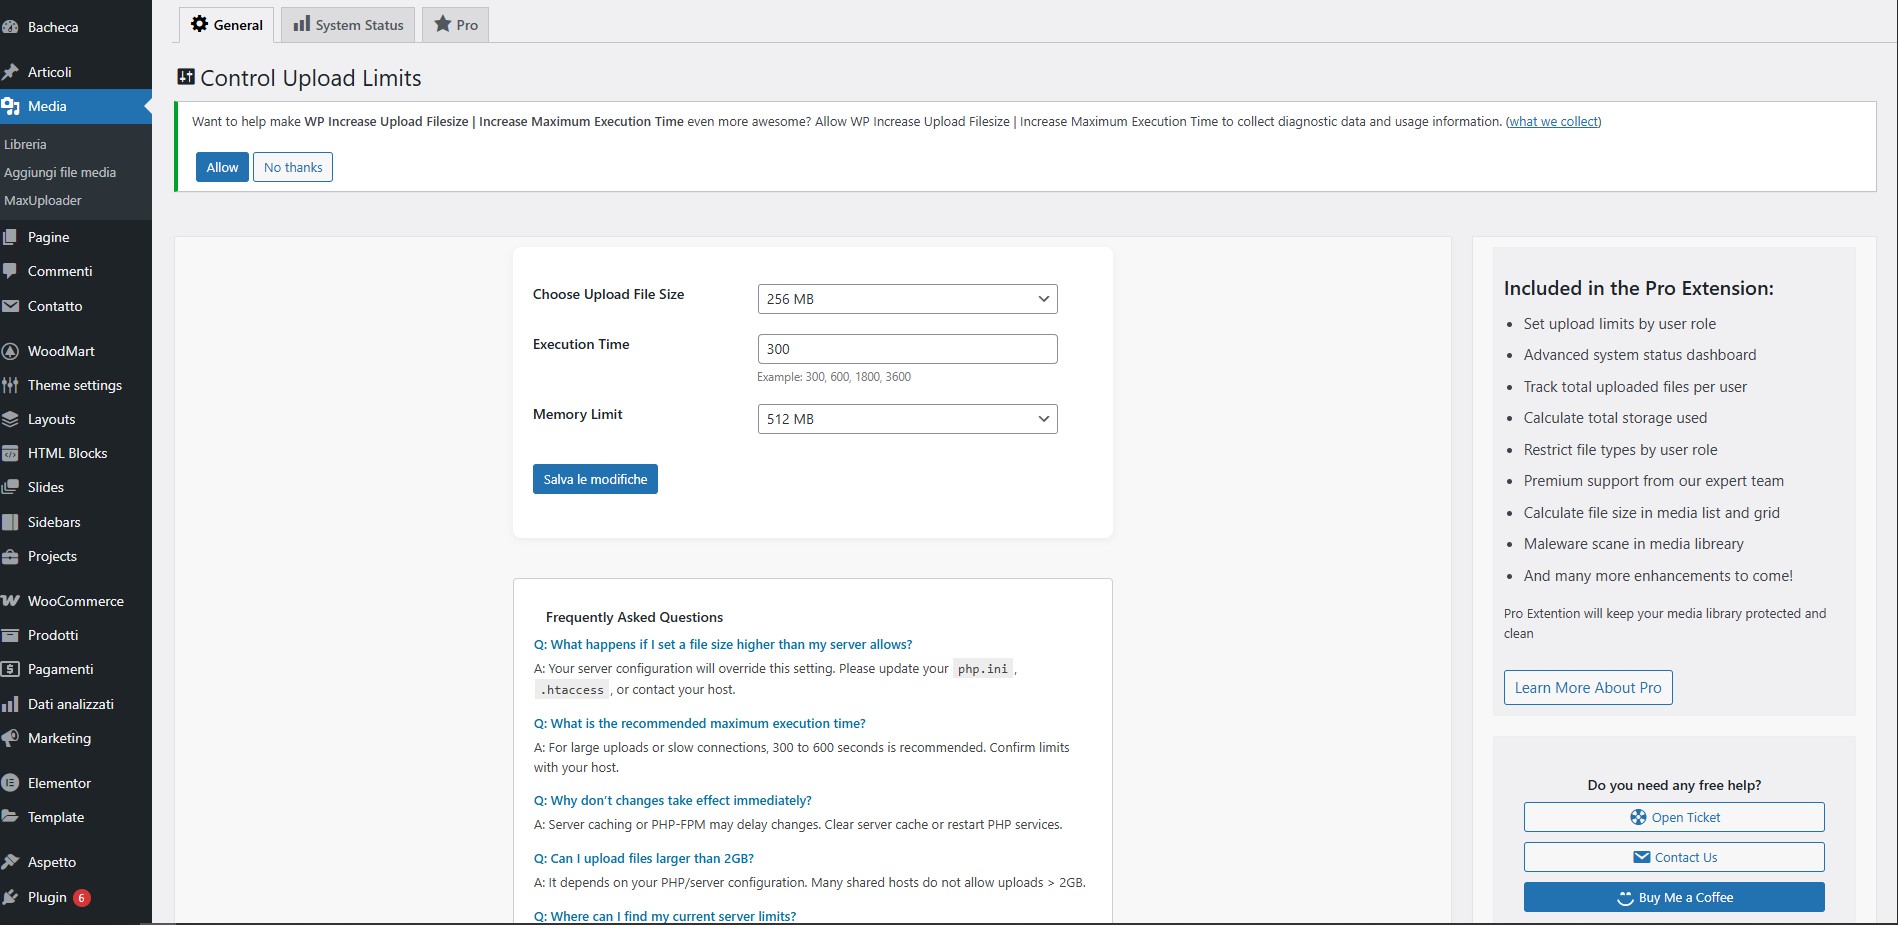
Task: Click the HTML Blocks icon
Action: (x=10, y=453)
